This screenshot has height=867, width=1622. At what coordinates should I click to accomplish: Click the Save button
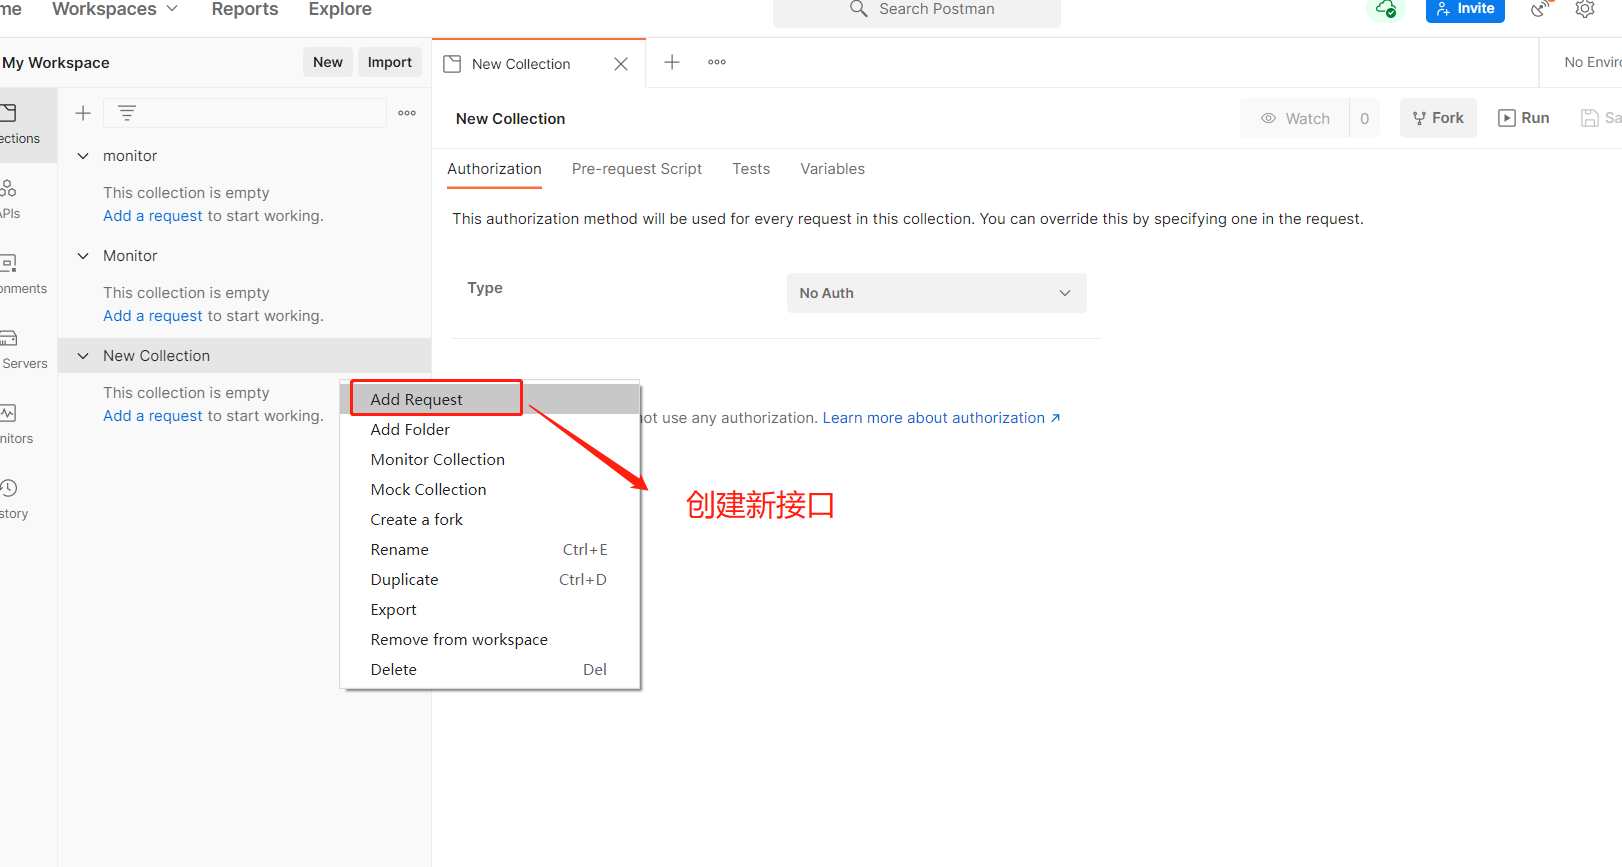pyautogui.click(x=1601, y=118)
